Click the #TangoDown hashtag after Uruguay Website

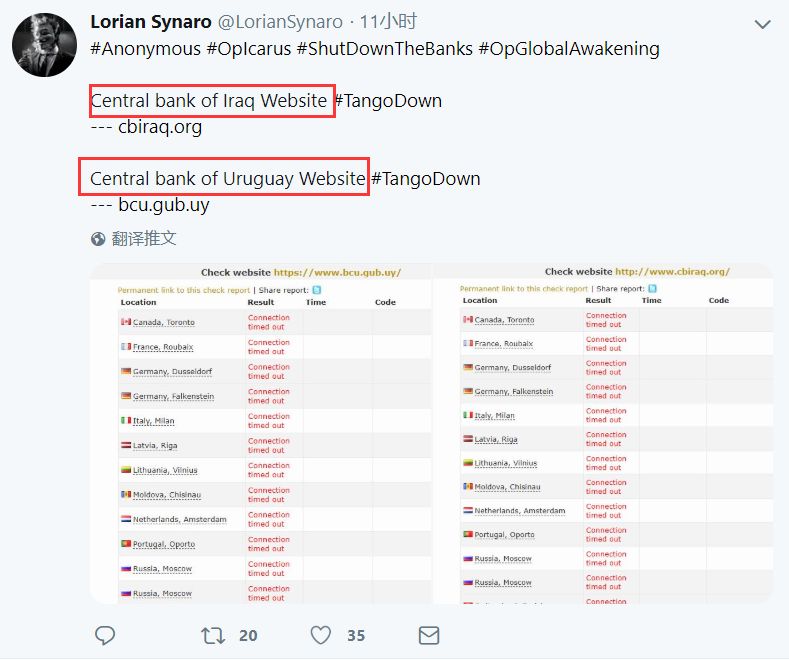tap(427, 179)
